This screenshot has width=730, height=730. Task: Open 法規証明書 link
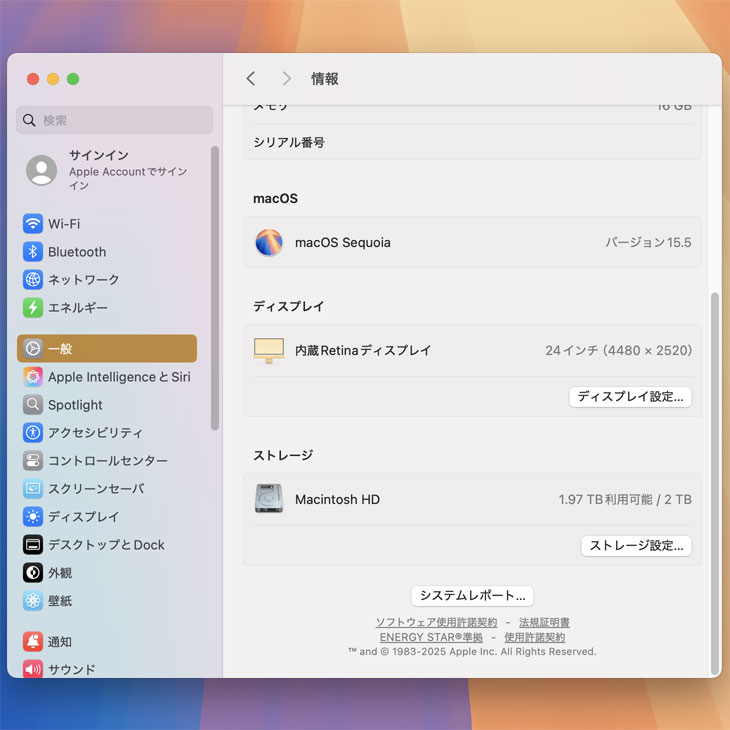click(x=544, y=622)
